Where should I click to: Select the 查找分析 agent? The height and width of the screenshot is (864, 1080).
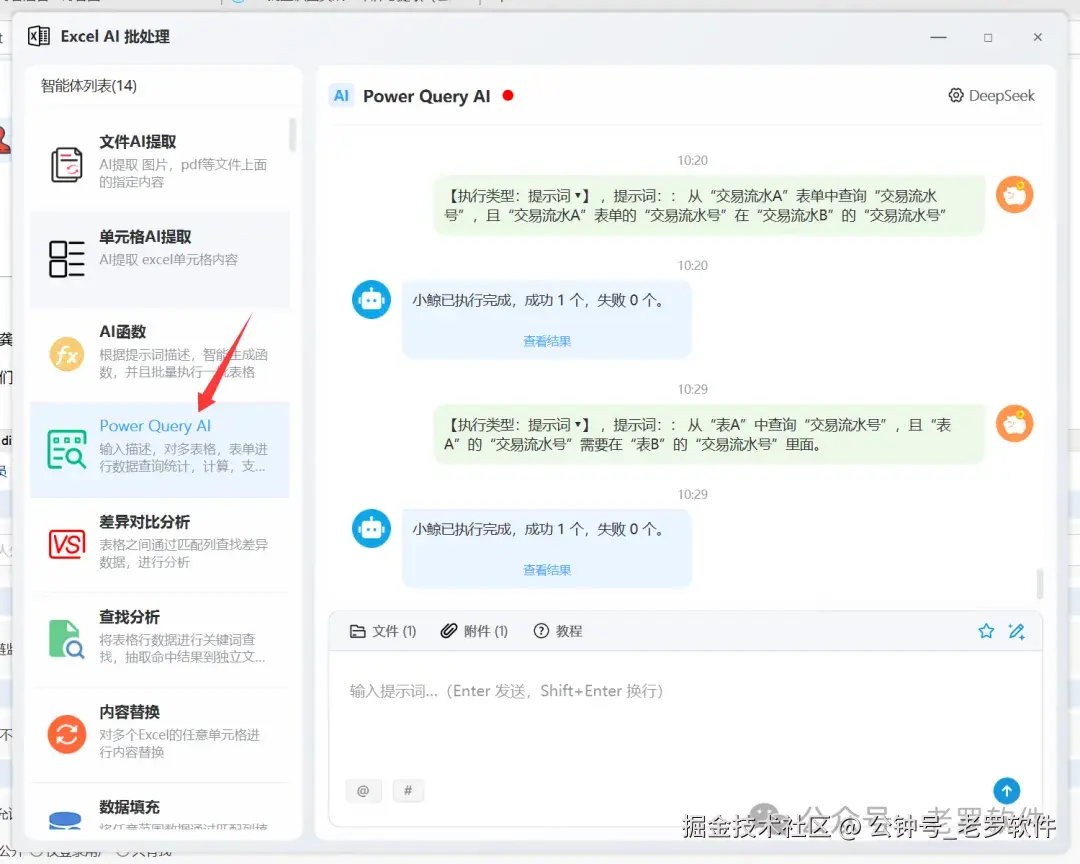tap(160, 639)
